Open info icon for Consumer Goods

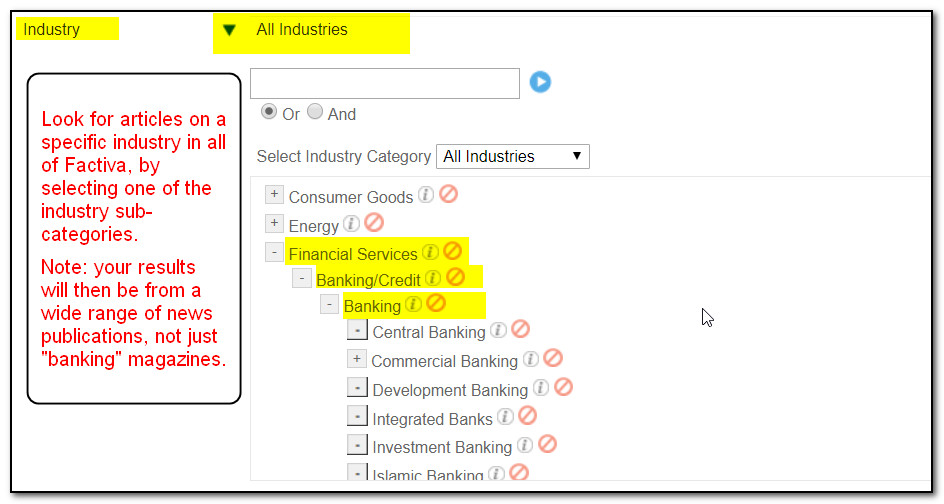[426, 194]
